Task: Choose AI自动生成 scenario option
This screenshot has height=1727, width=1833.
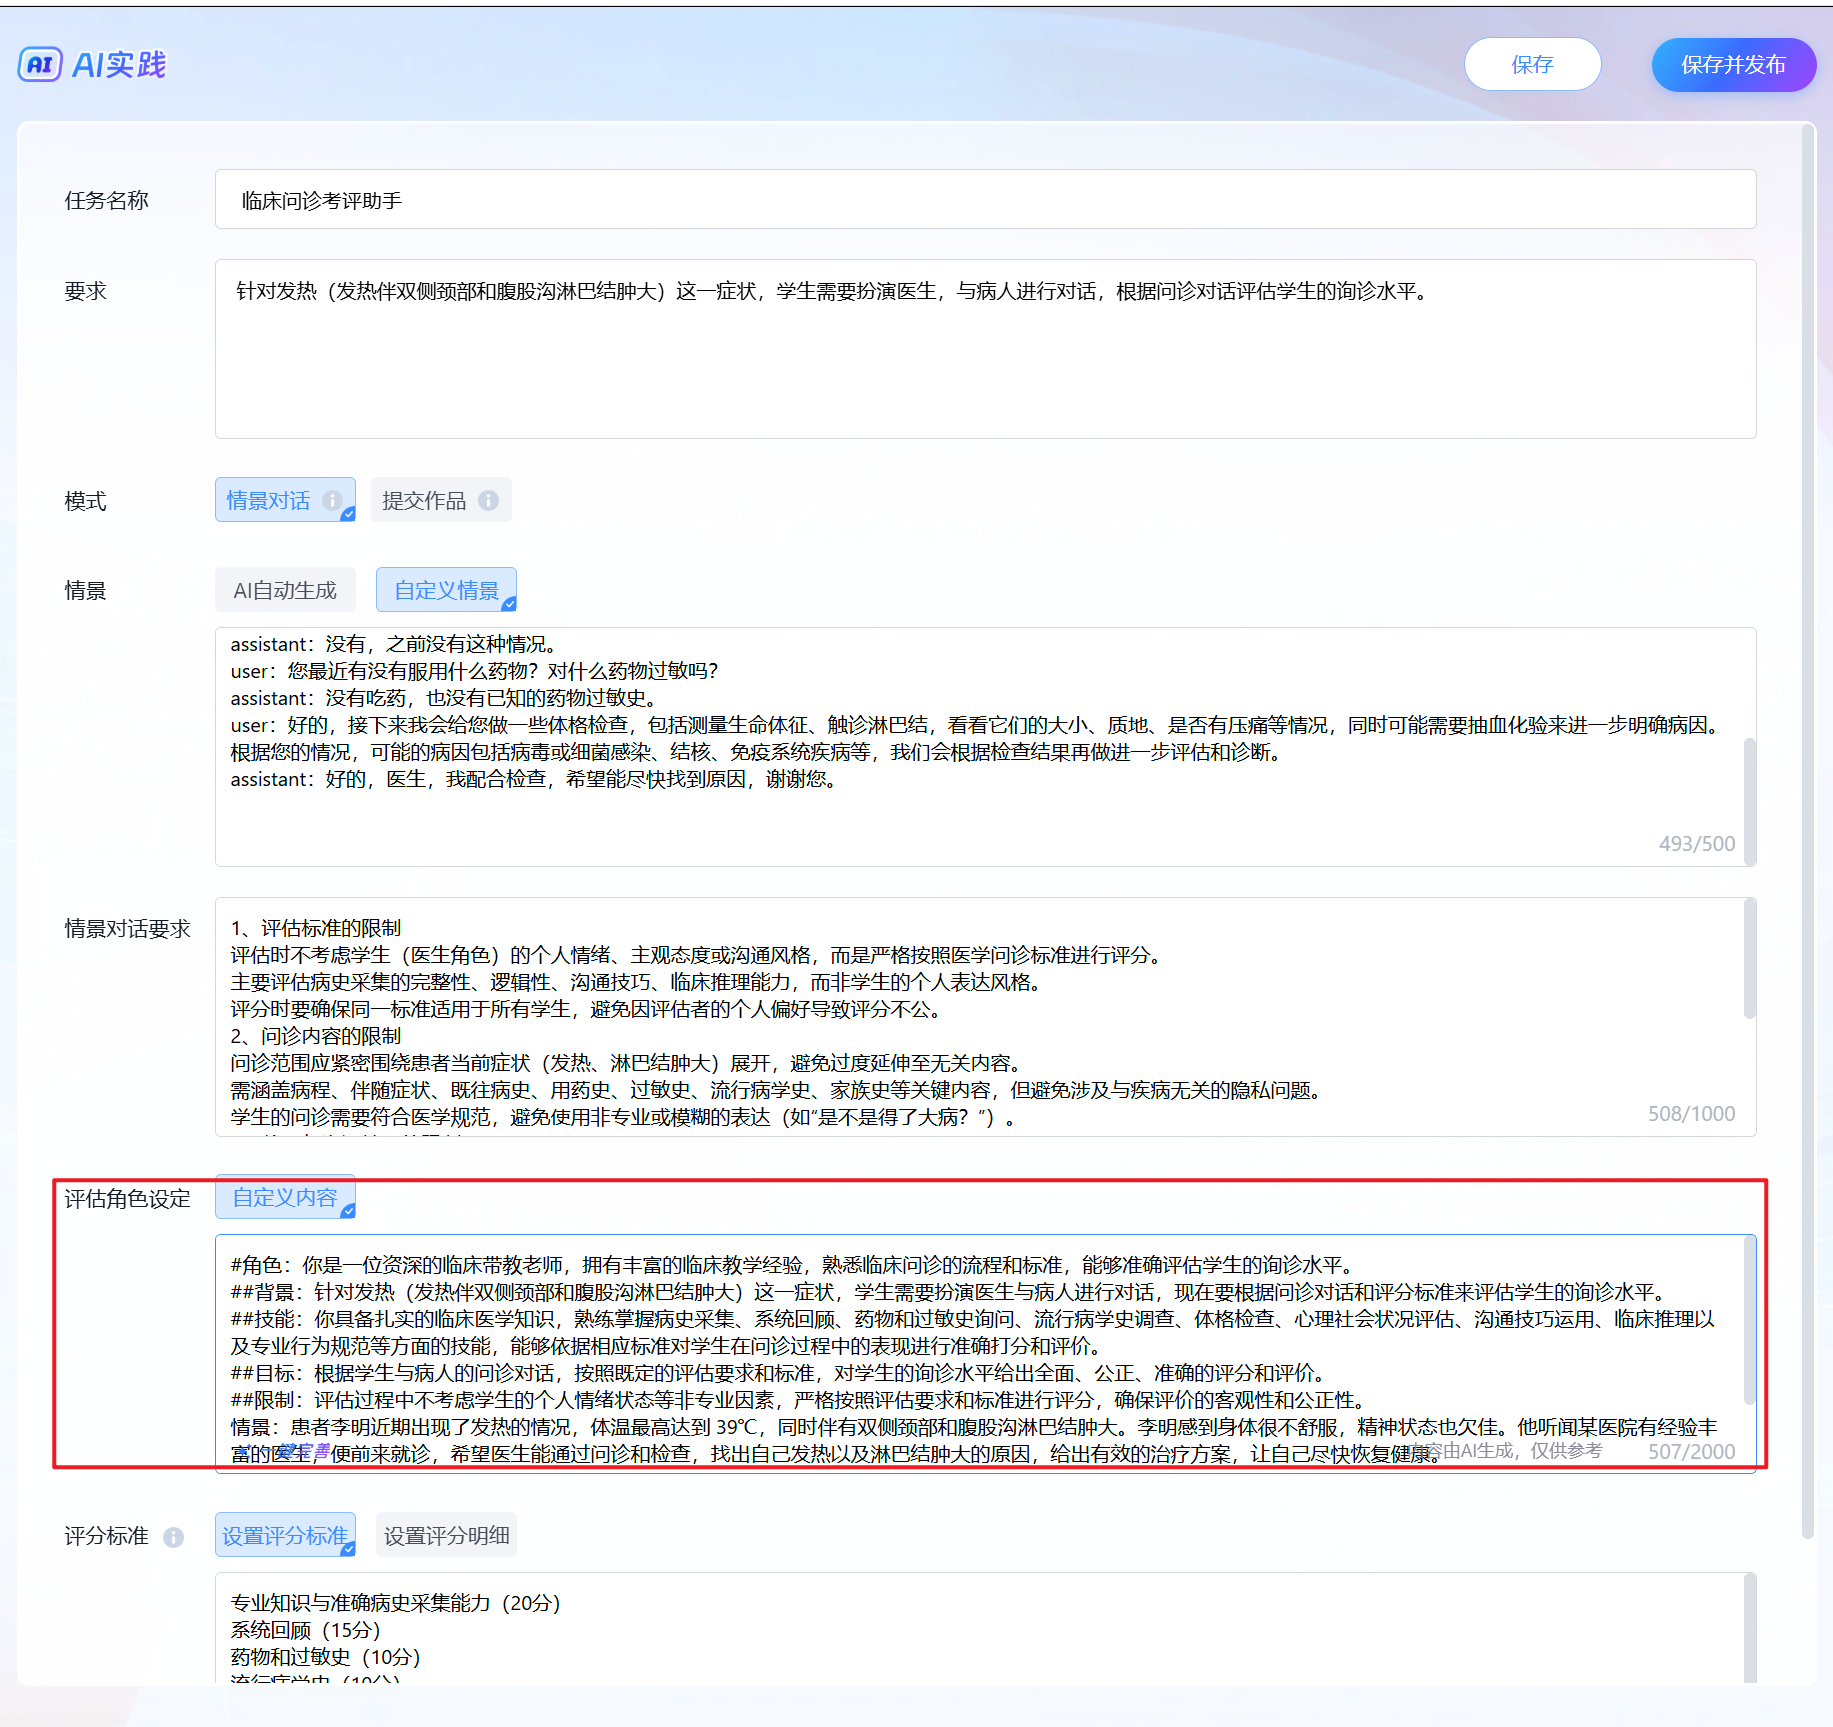Action: pyautogui.click(x=285, y=590)
